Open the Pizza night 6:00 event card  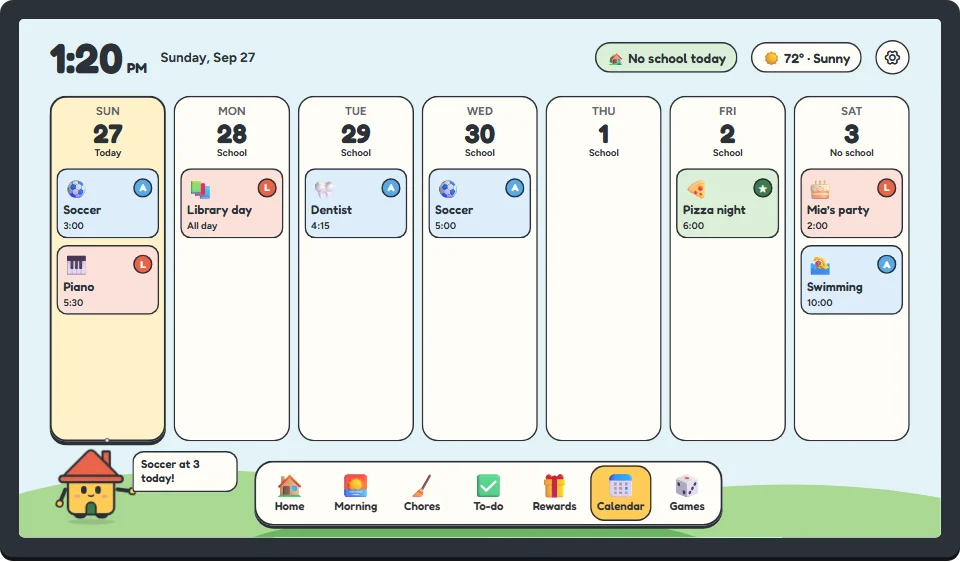point(727,203)
